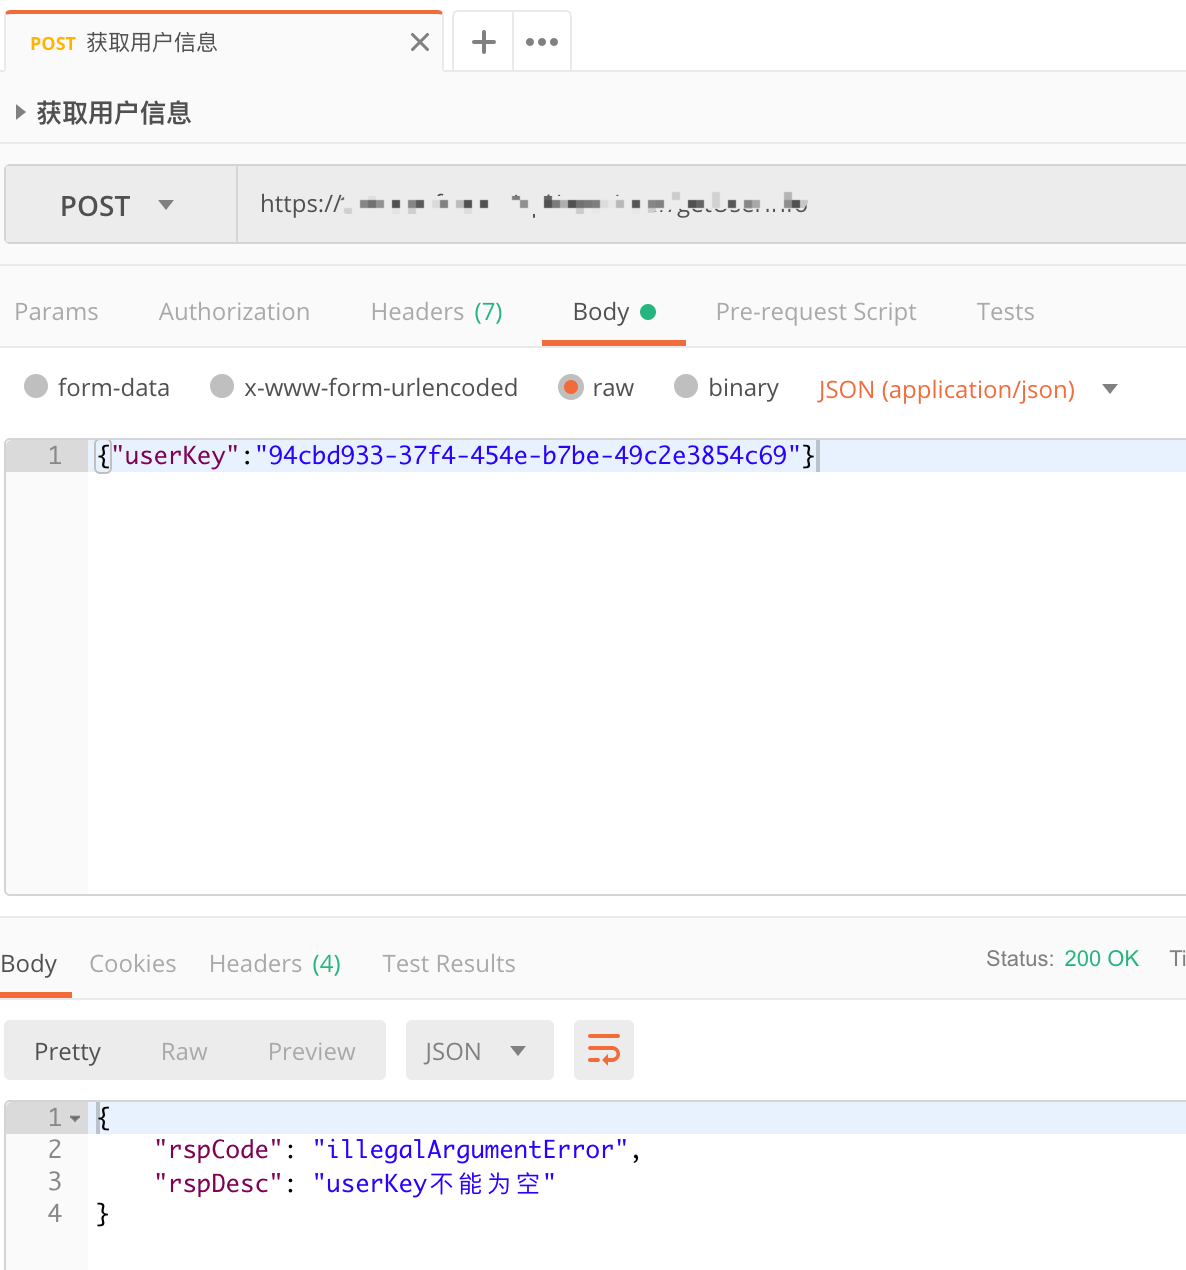The height and width of the screenshot is (1270, 1186).
Task: Open the response format dropdown showing JSON
Action: point(479,1050)
